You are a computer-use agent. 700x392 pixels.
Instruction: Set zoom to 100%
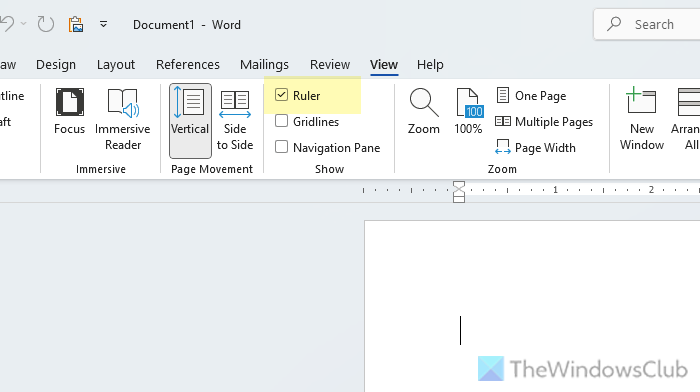(468, 112)
